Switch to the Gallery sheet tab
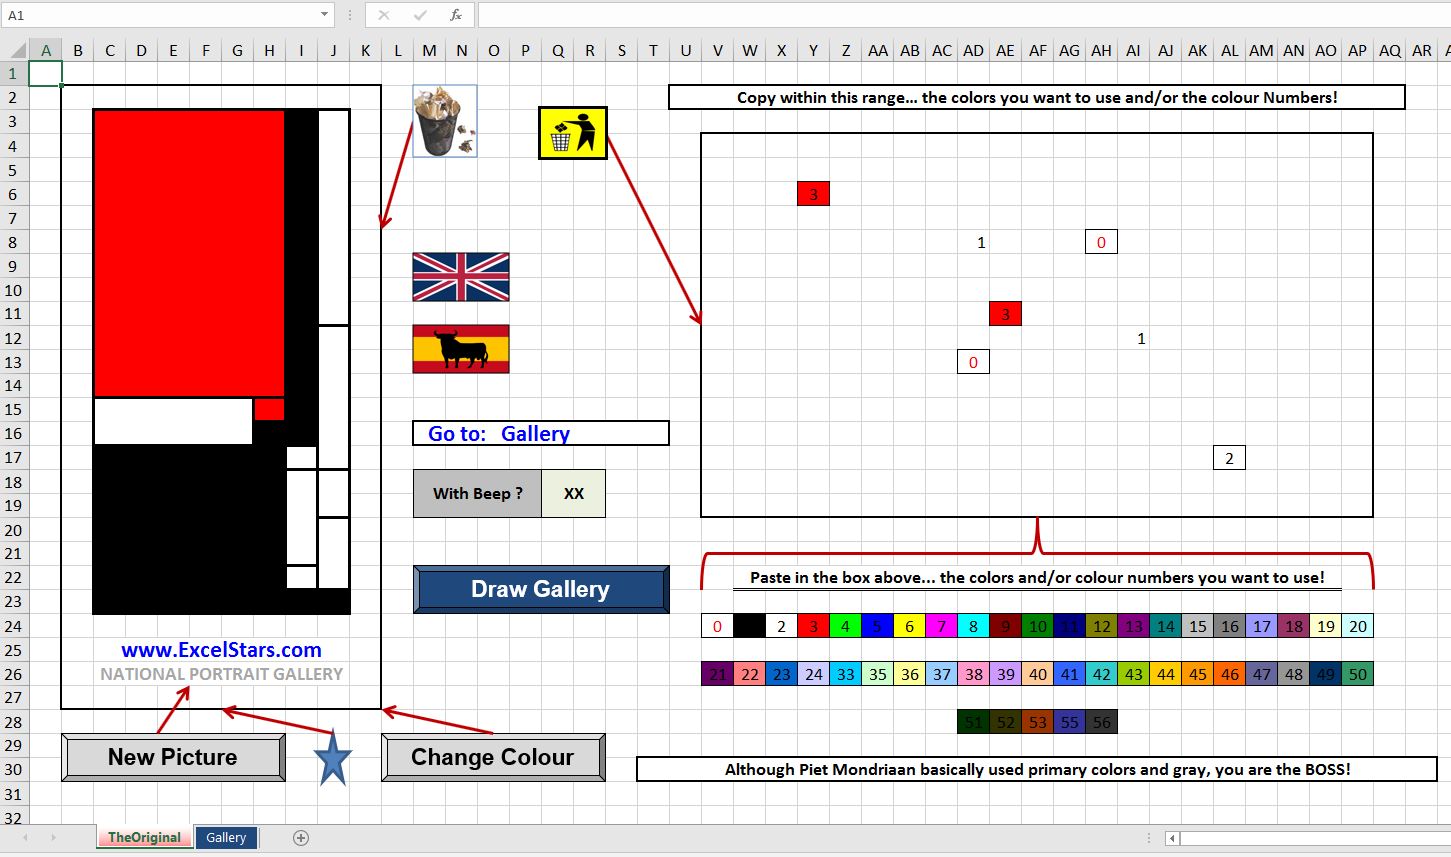 click(x=226, y=838)
